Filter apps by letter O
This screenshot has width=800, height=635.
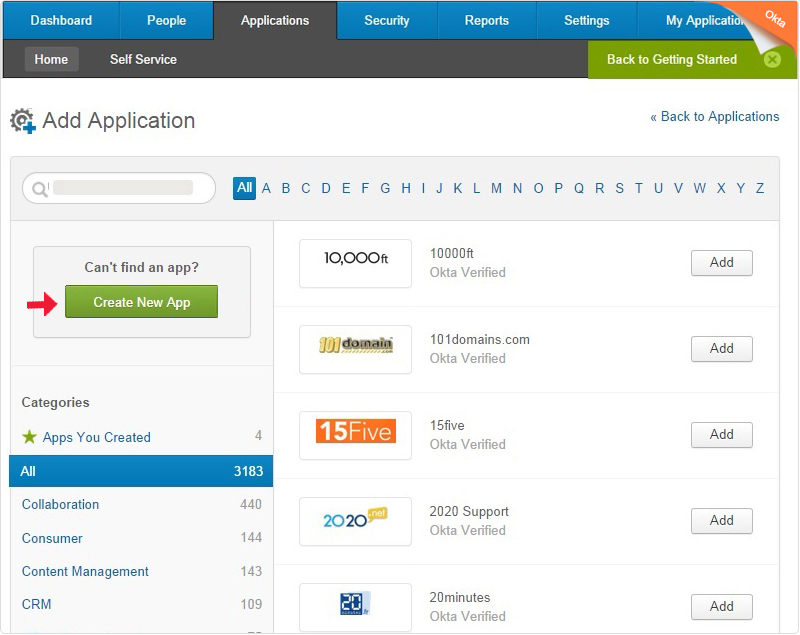coord(538,189)
